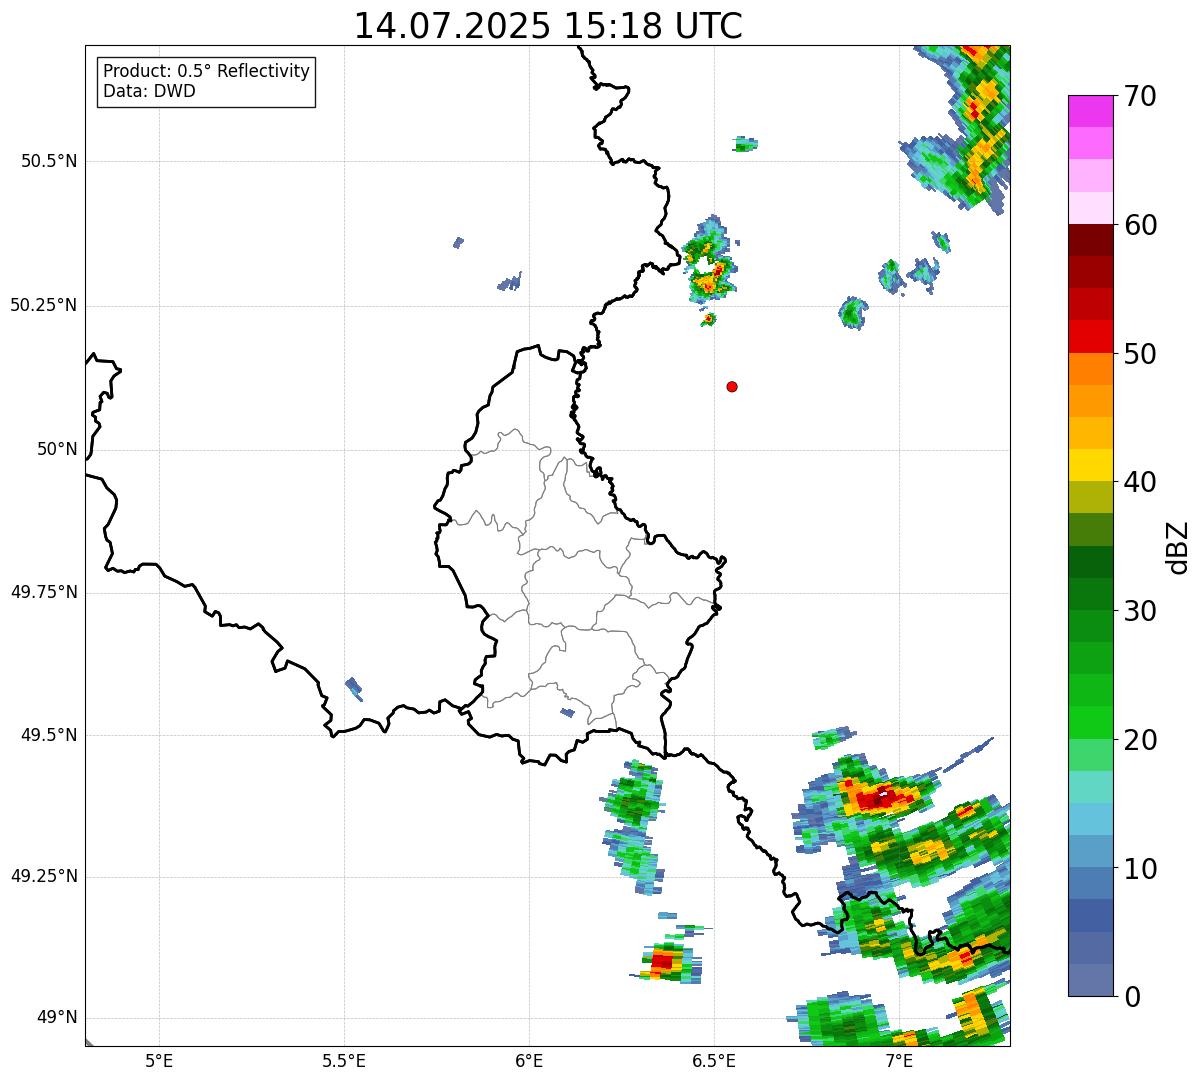The width and height of the screenshot is (1202, 1081).
Task: Click the magenta swatch at the colorbar top
Action: [x=1090, y=111]
